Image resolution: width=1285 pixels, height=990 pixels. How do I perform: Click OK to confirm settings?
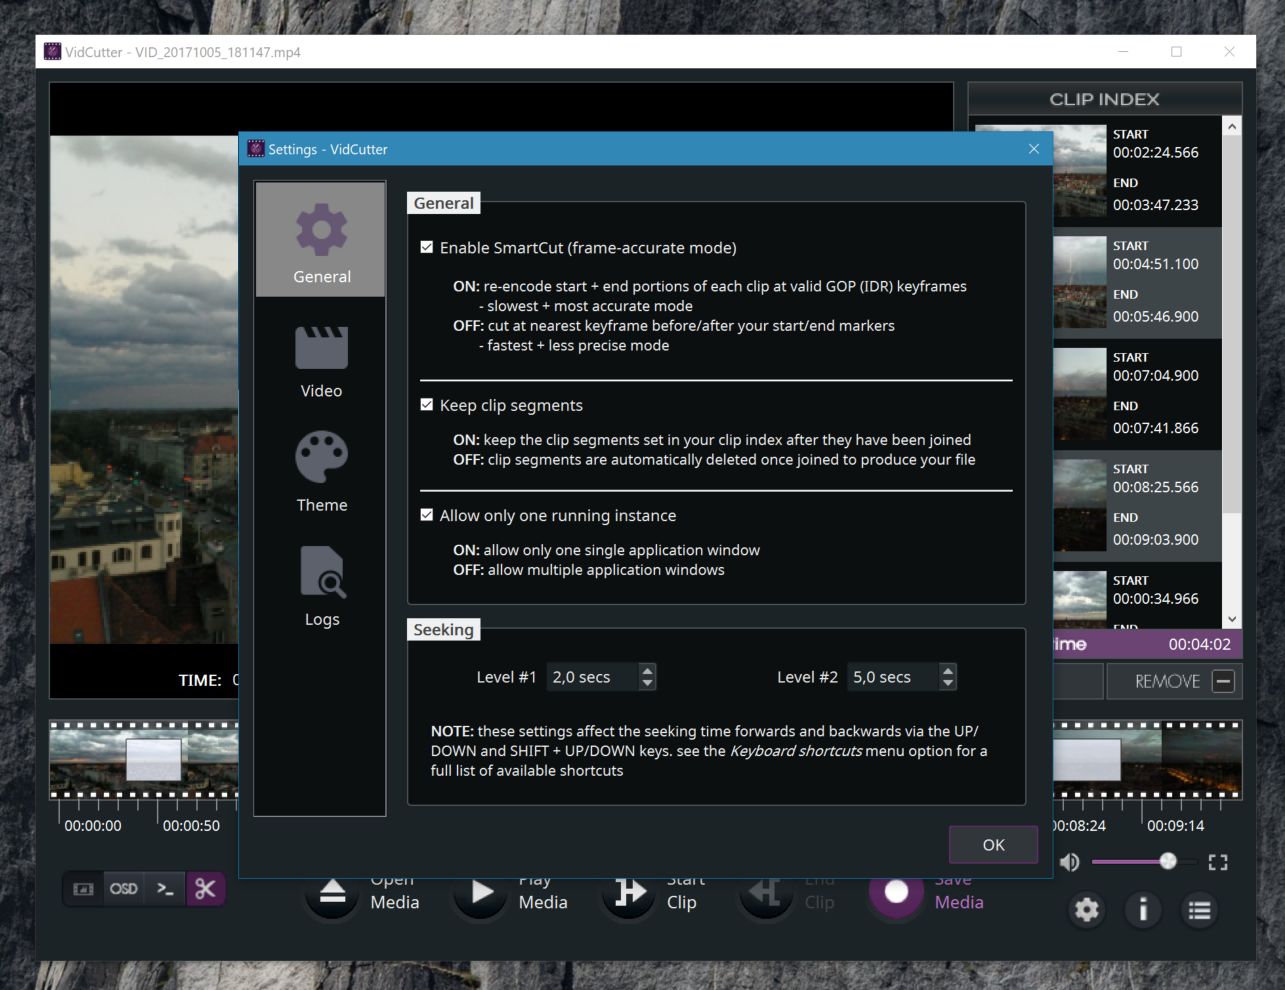[993, 844]
